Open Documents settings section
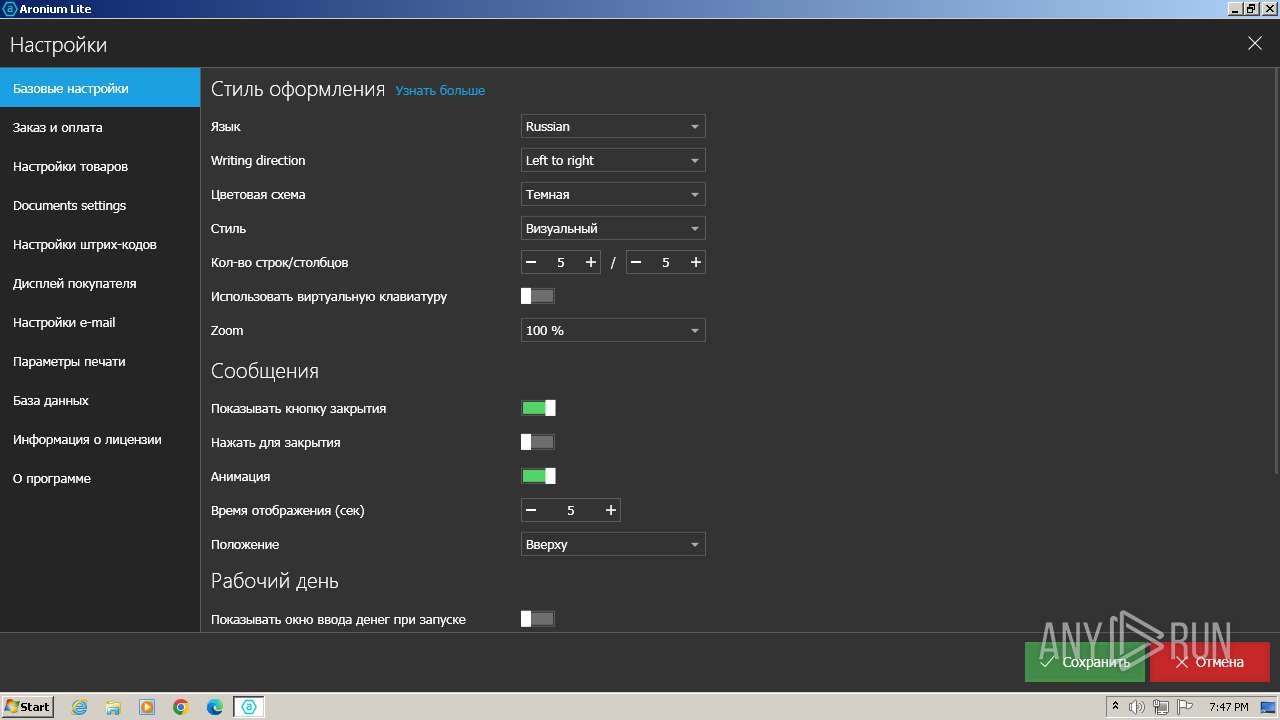Viewport: 1280px width, 720px height. (100, 205)
